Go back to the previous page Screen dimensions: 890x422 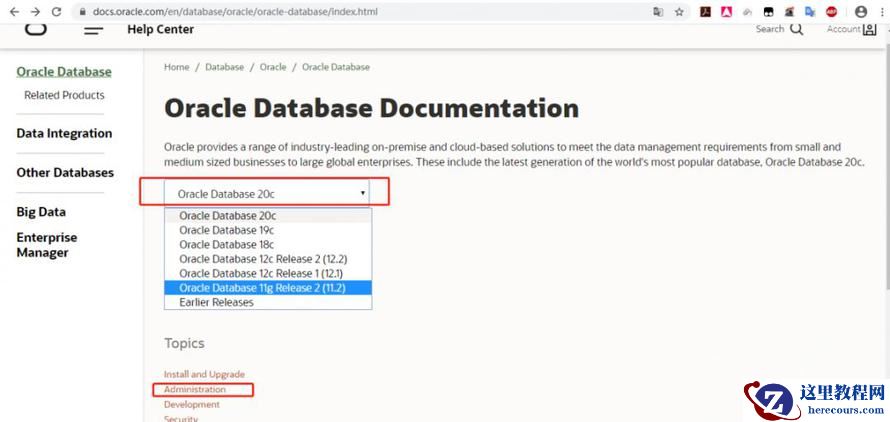click(14, 11)
